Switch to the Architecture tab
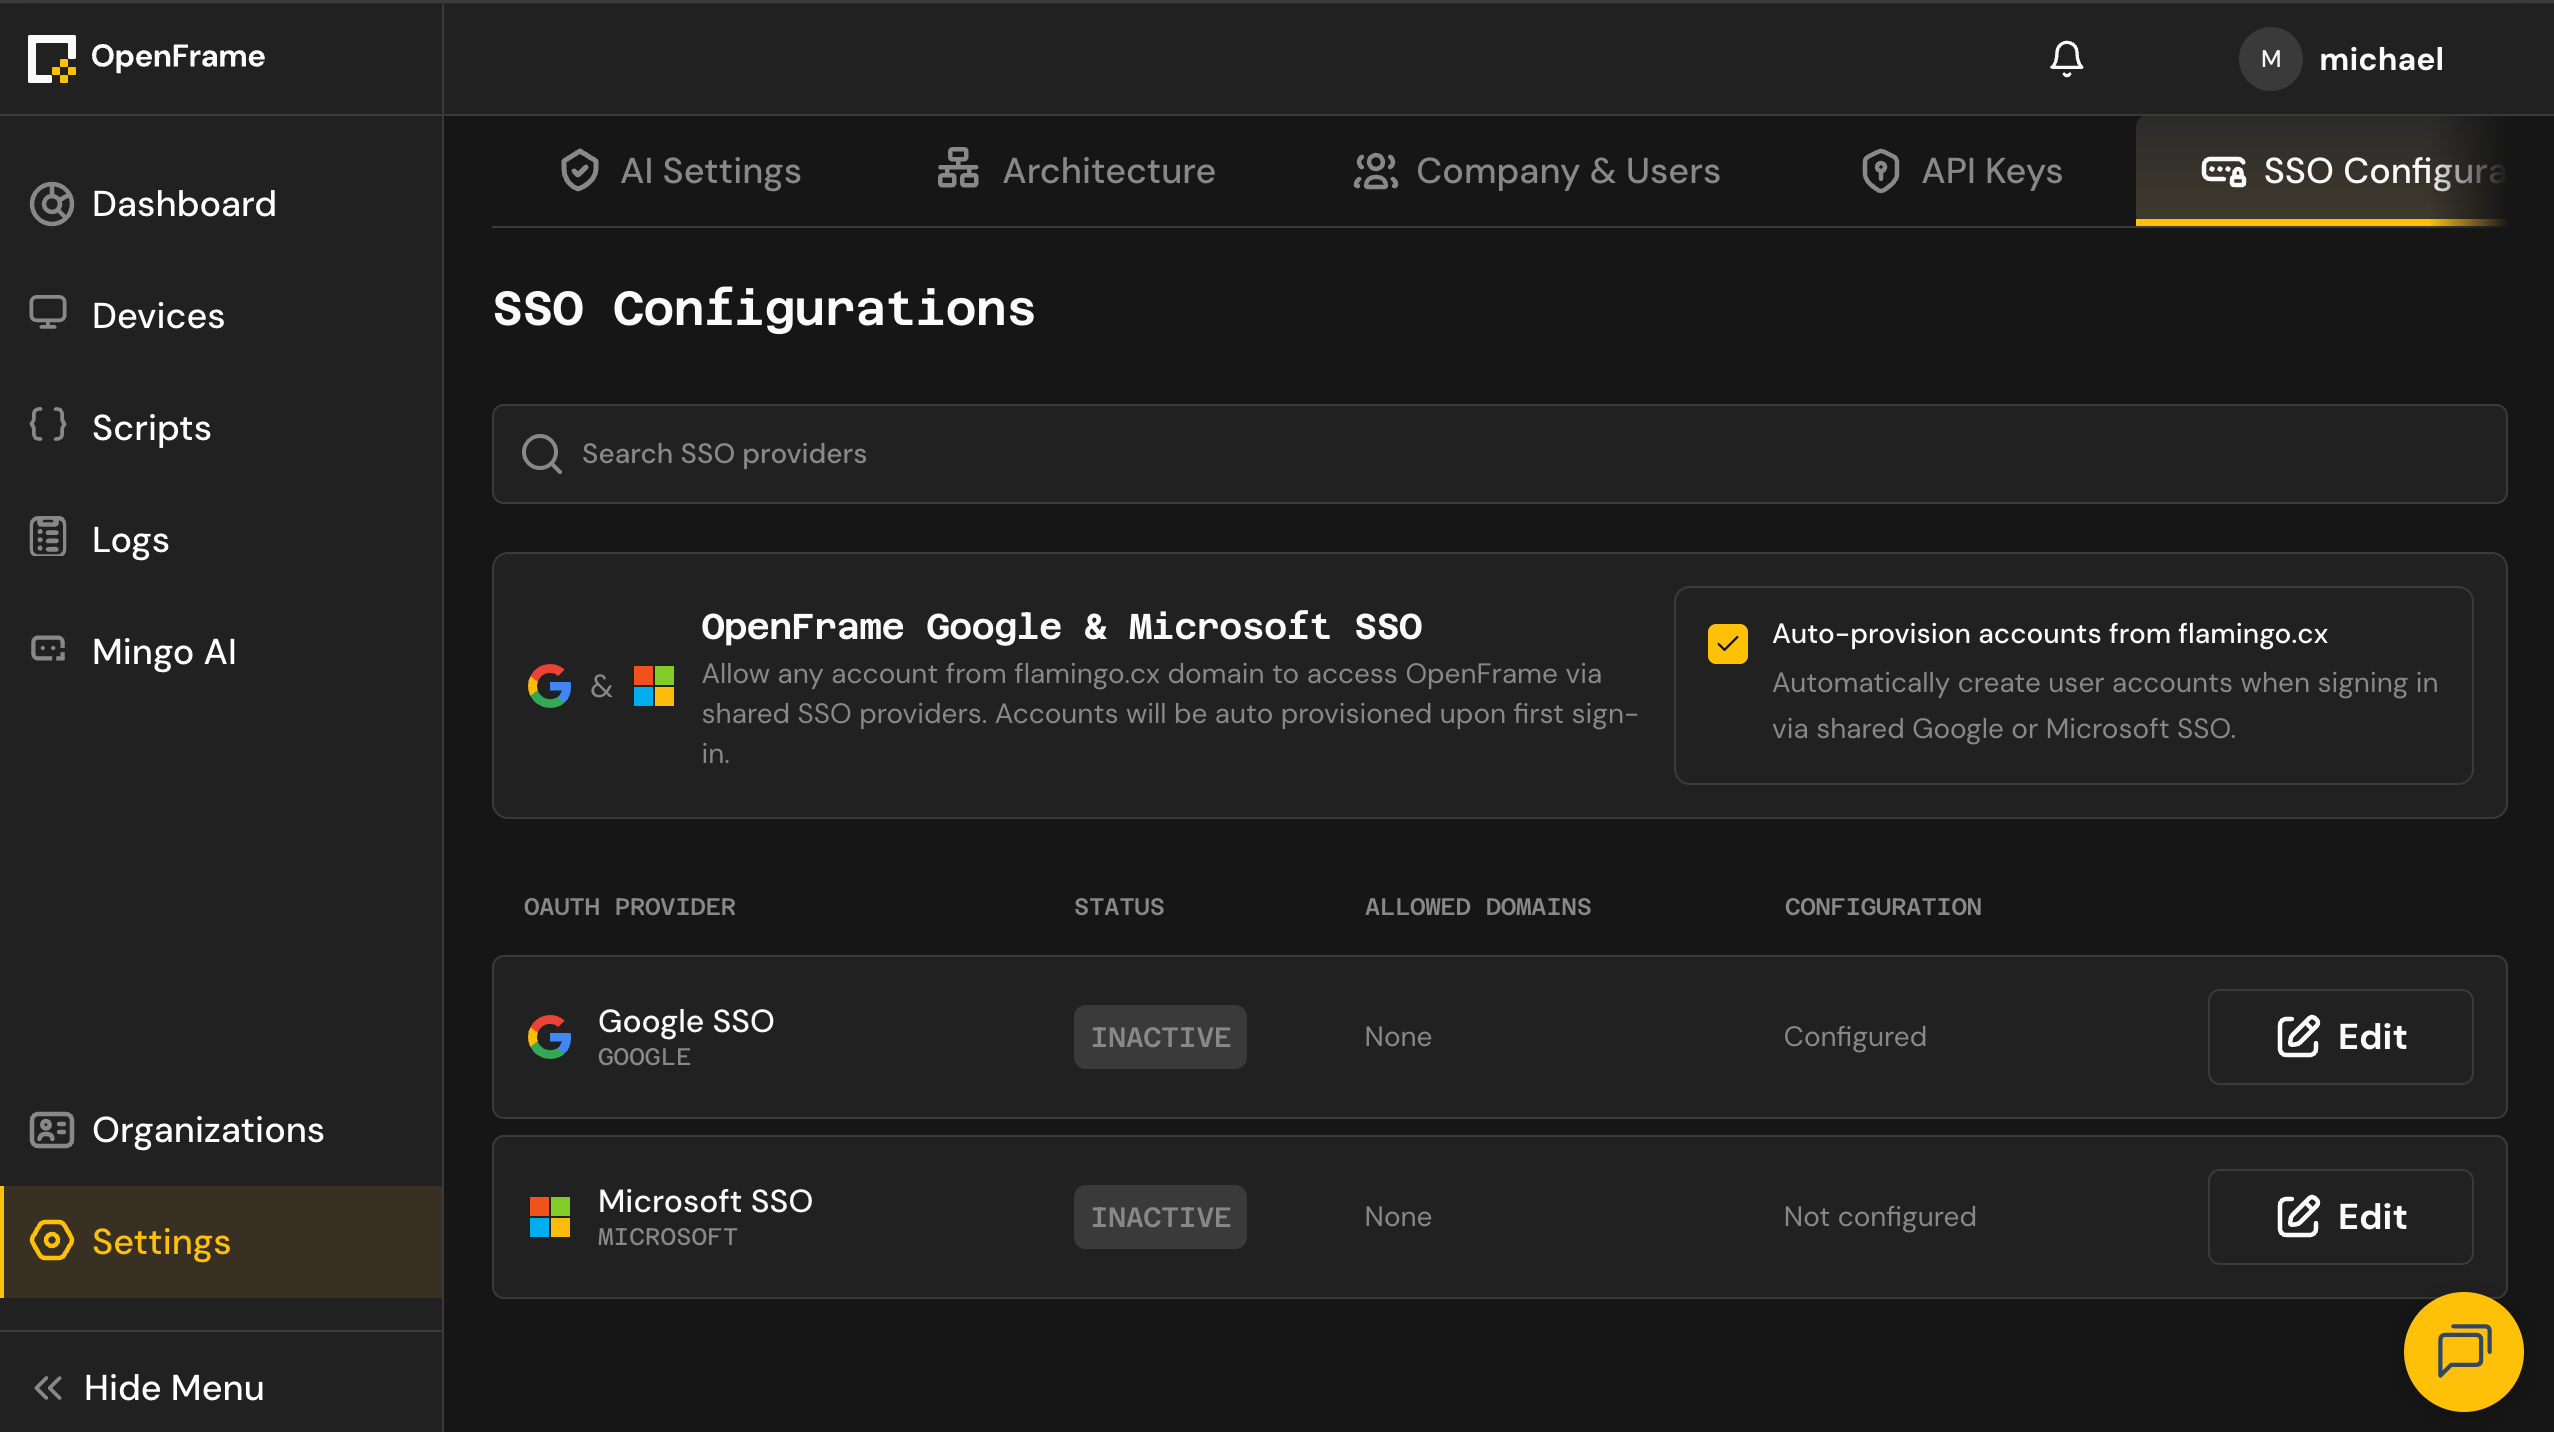The width and height of the screenshot is (2554, 1432). [x=1076, y=171]
